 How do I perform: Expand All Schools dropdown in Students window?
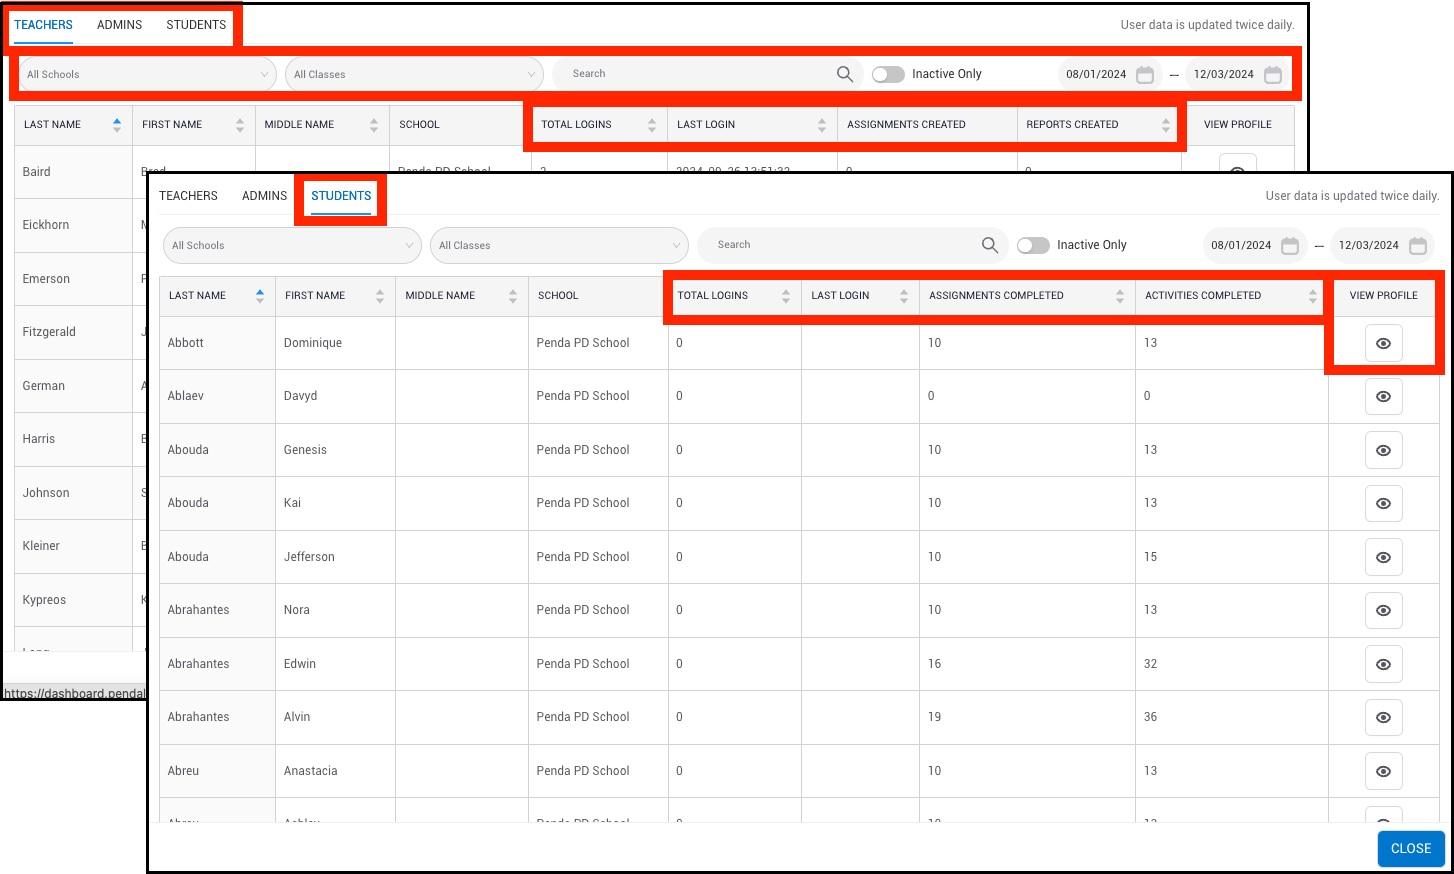(x=292, y=245)
